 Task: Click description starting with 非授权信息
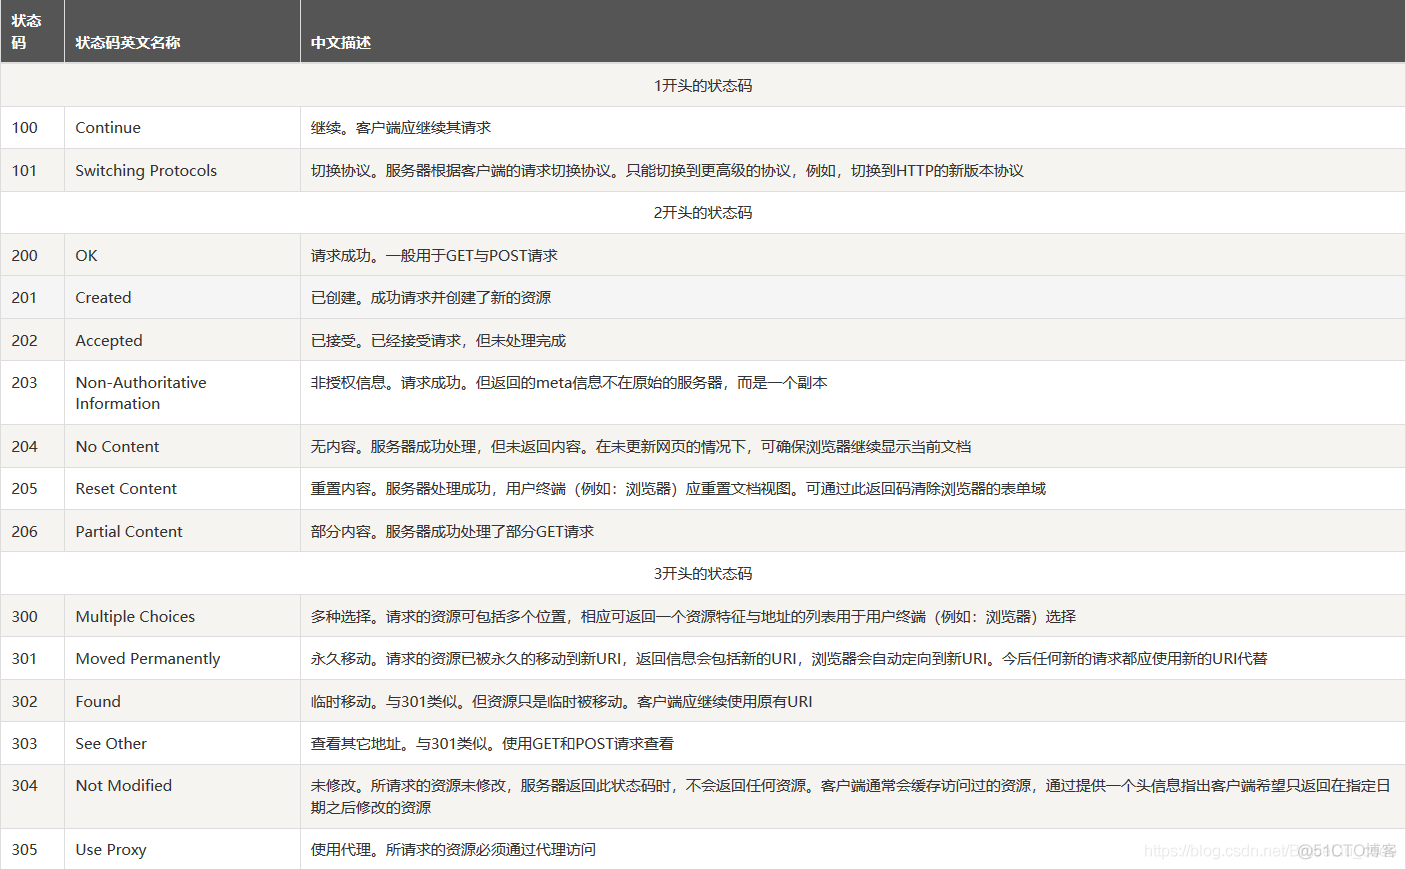(569, 383)
